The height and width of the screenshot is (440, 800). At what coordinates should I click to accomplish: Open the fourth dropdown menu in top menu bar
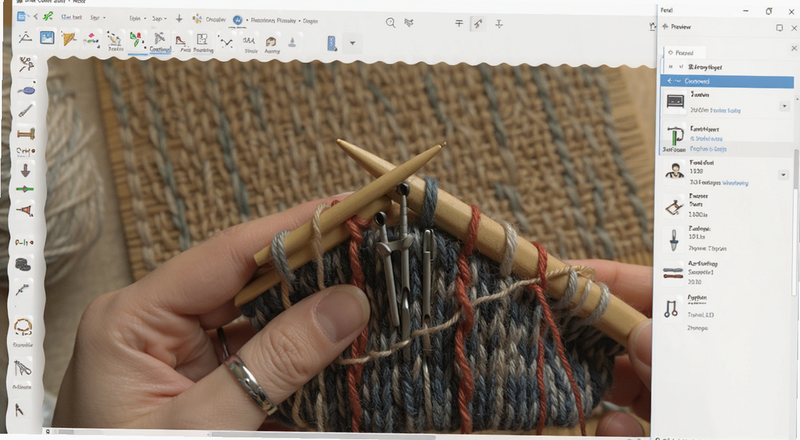pyautogui.click(x=160, y=18)
